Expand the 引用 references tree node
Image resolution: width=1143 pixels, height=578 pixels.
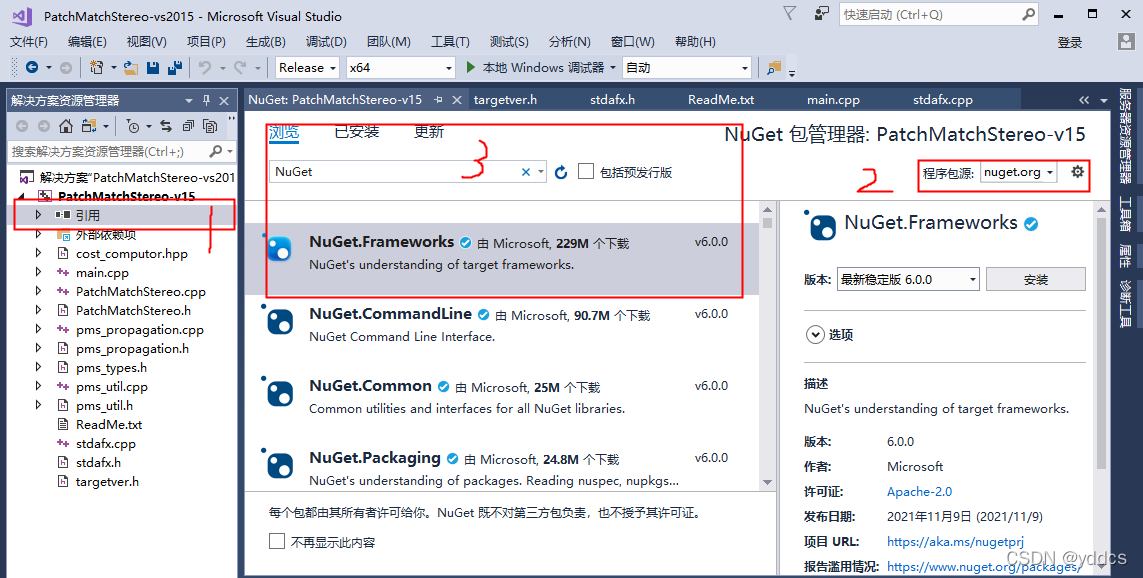39,215
